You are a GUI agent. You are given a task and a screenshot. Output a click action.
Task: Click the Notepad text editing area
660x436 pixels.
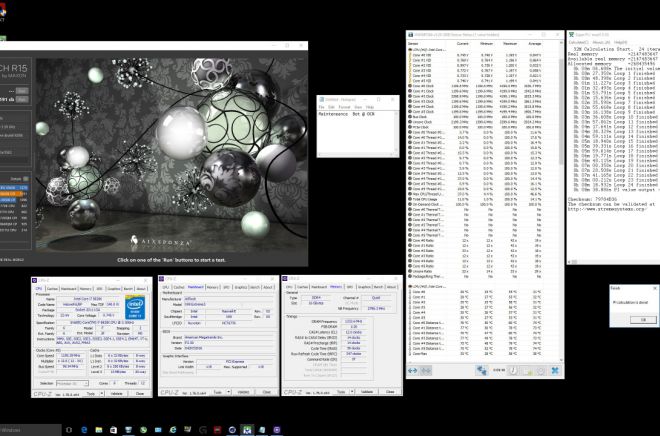(355, 135)
